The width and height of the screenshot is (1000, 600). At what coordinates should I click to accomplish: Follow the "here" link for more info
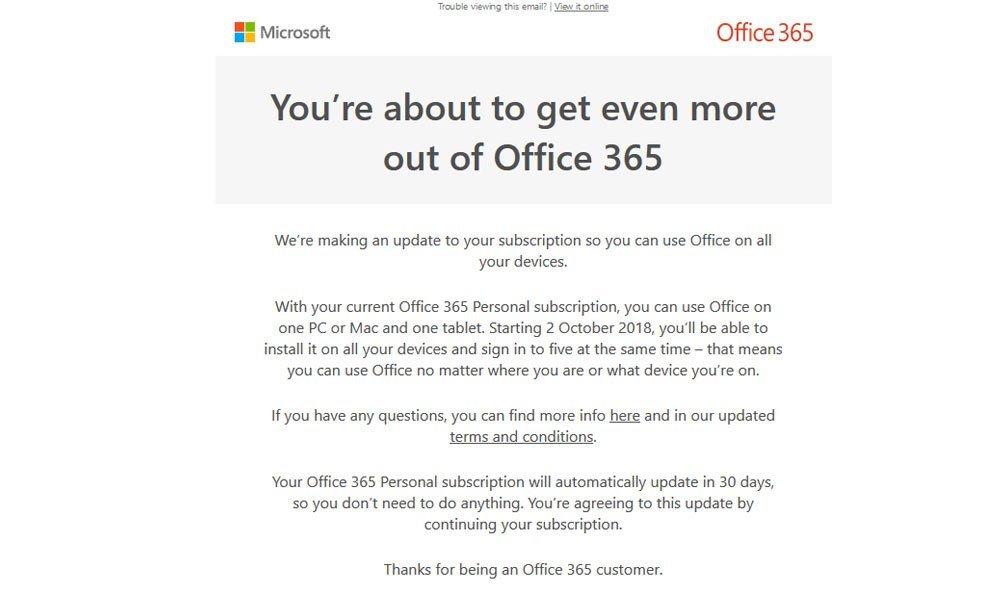[624, 416]
